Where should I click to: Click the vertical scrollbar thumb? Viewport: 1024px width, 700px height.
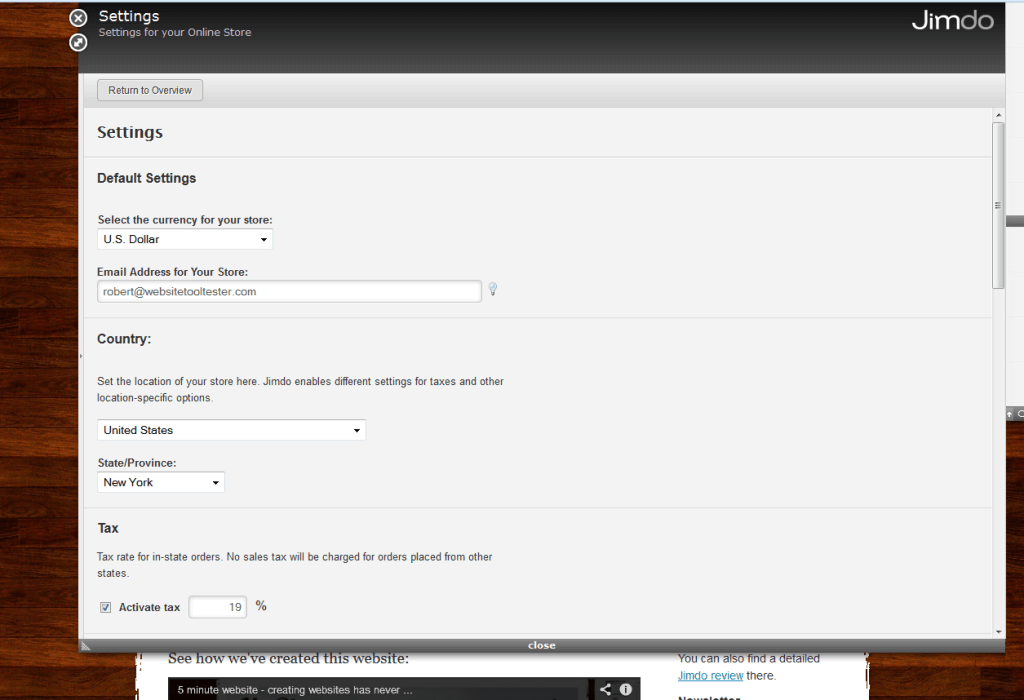(x=998, y=205)
